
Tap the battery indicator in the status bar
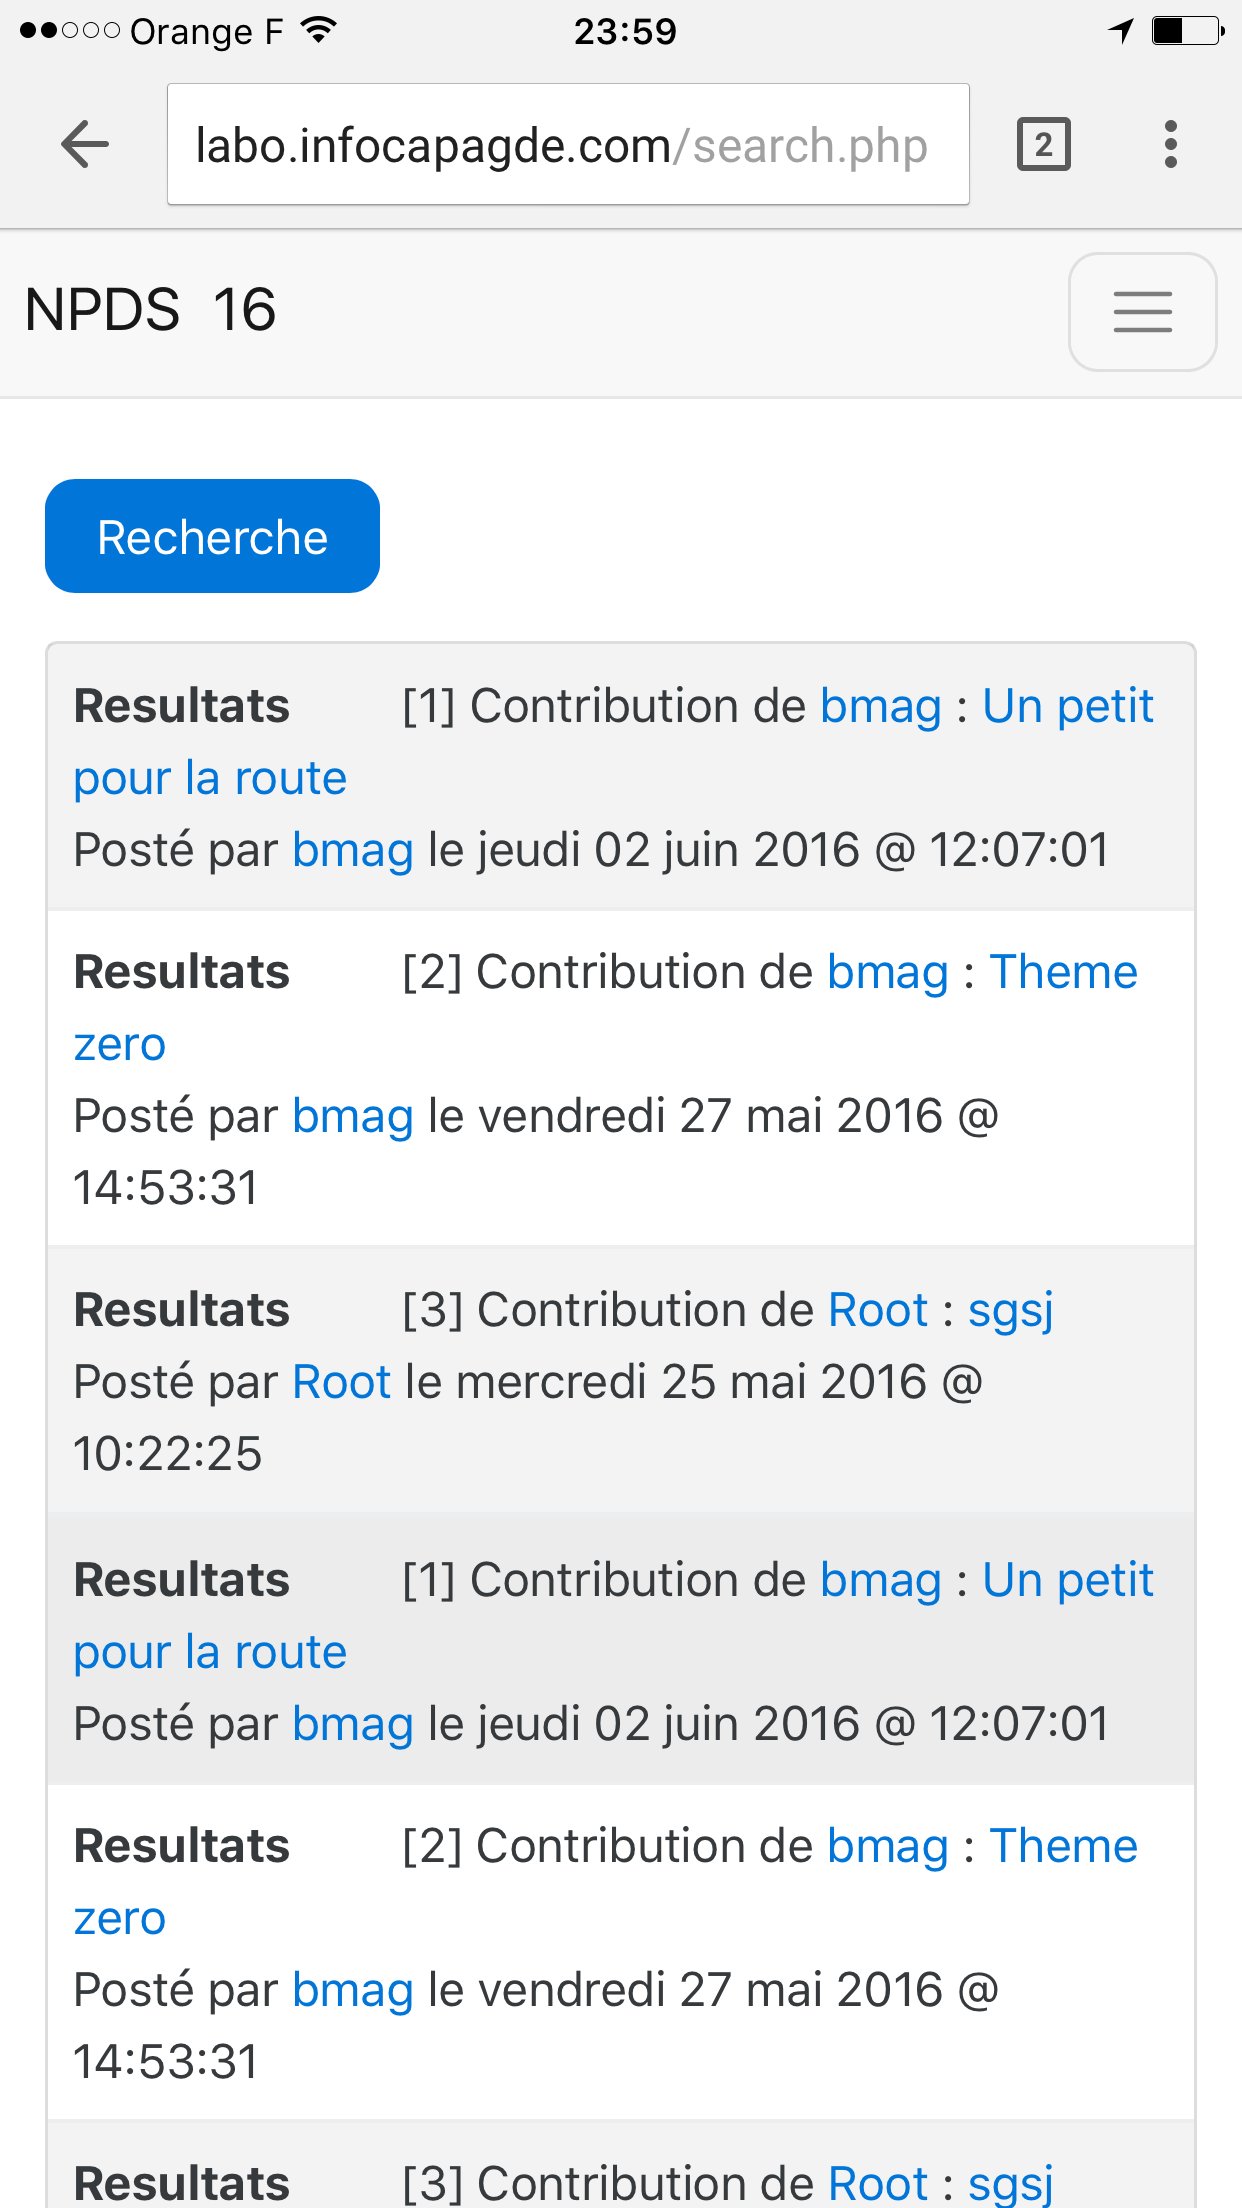pyautogui.click(x=1187, y=31)
